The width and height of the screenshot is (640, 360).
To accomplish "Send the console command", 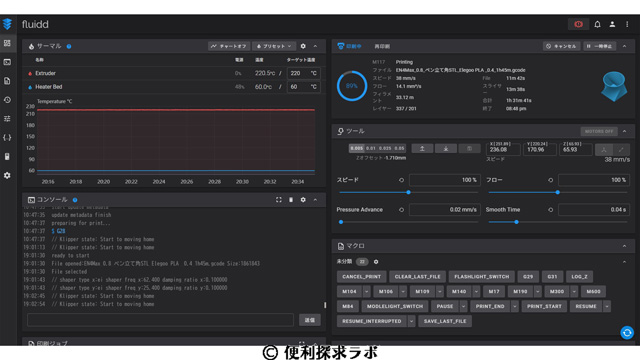I will (310, 320).
